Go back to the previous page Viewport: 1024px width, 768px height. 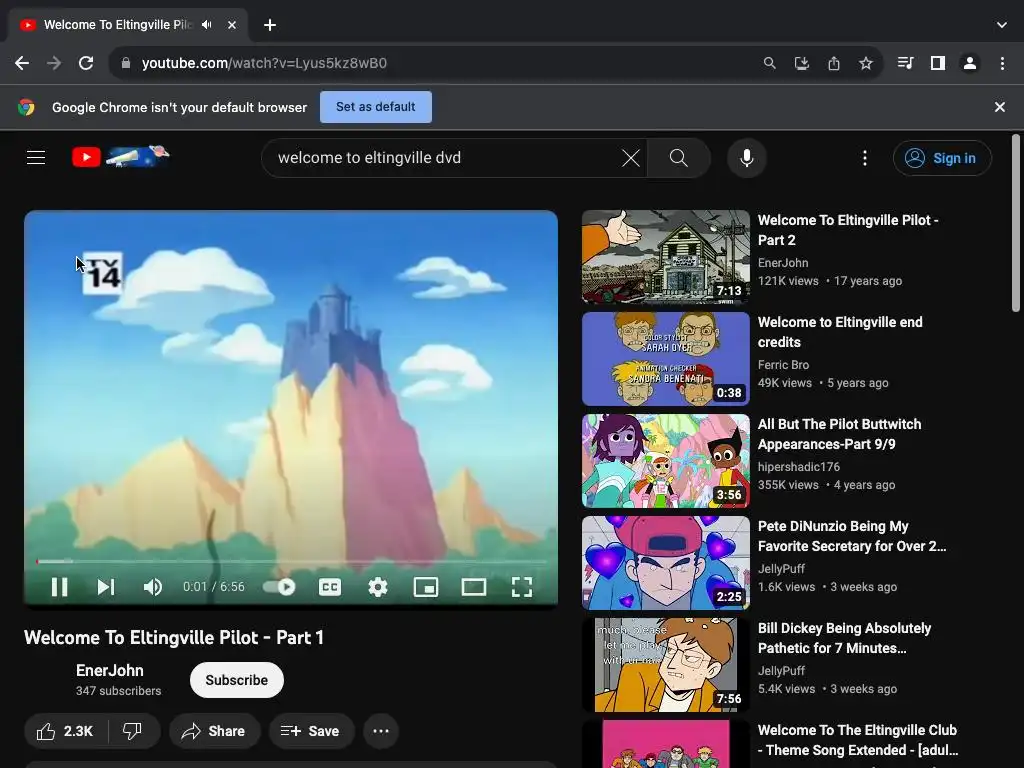click(22, 63)
